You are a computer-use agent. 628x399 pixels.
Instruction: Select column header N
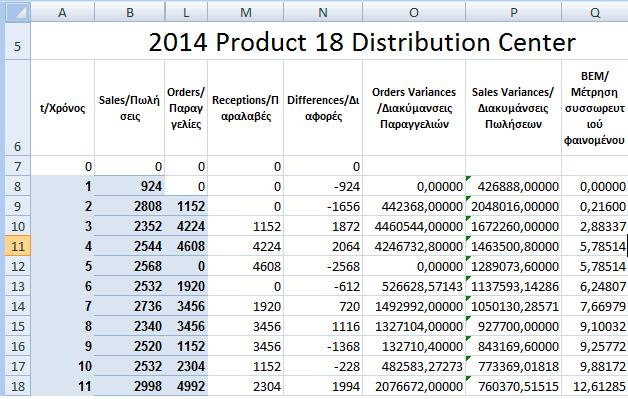coord(323,12)
